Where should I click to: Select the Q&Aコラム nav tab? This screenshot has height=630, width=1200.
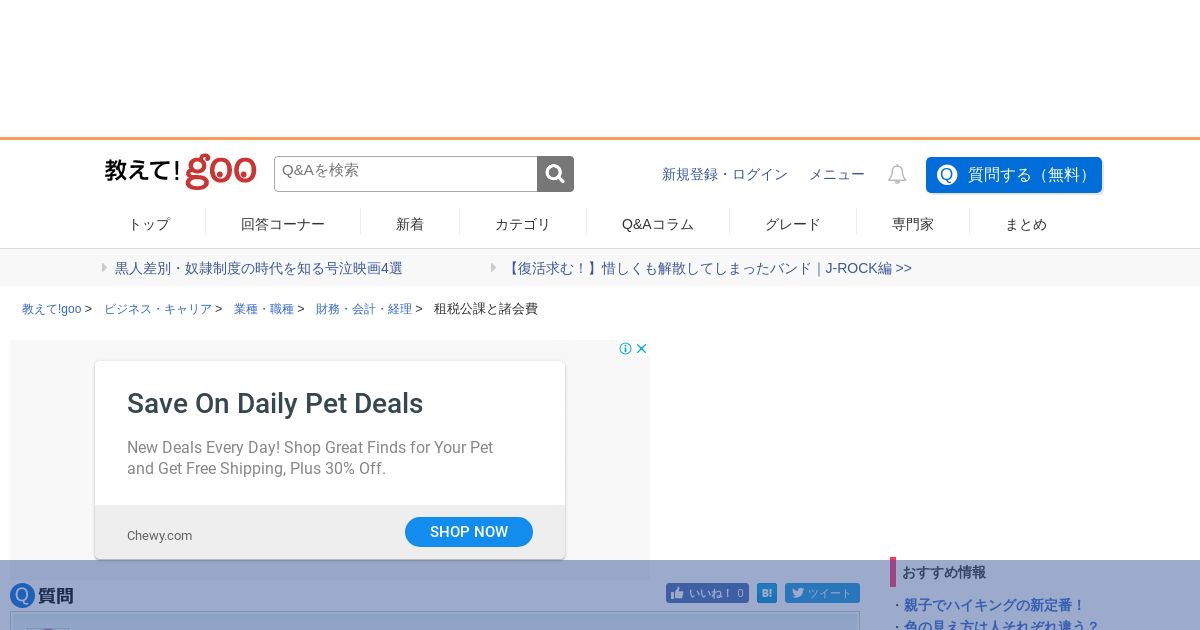tap(657, 224)
